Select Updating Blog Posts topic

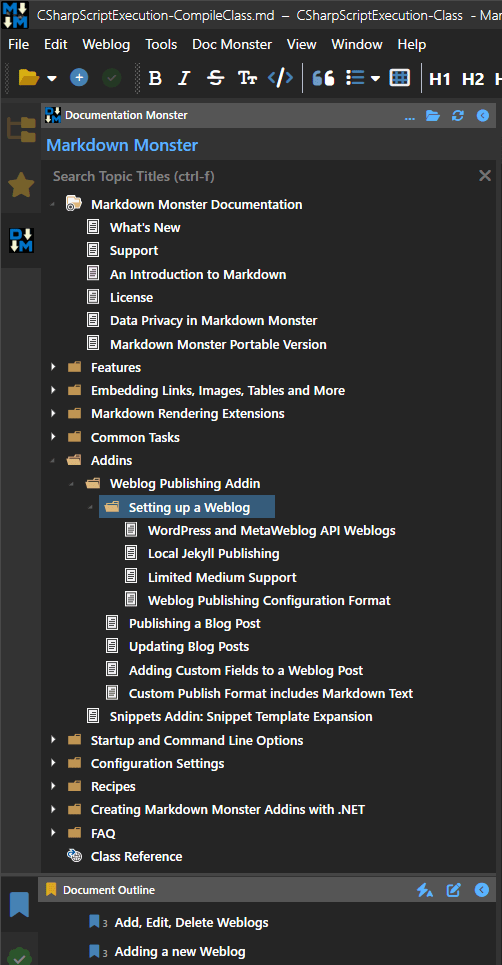point(189,647)
